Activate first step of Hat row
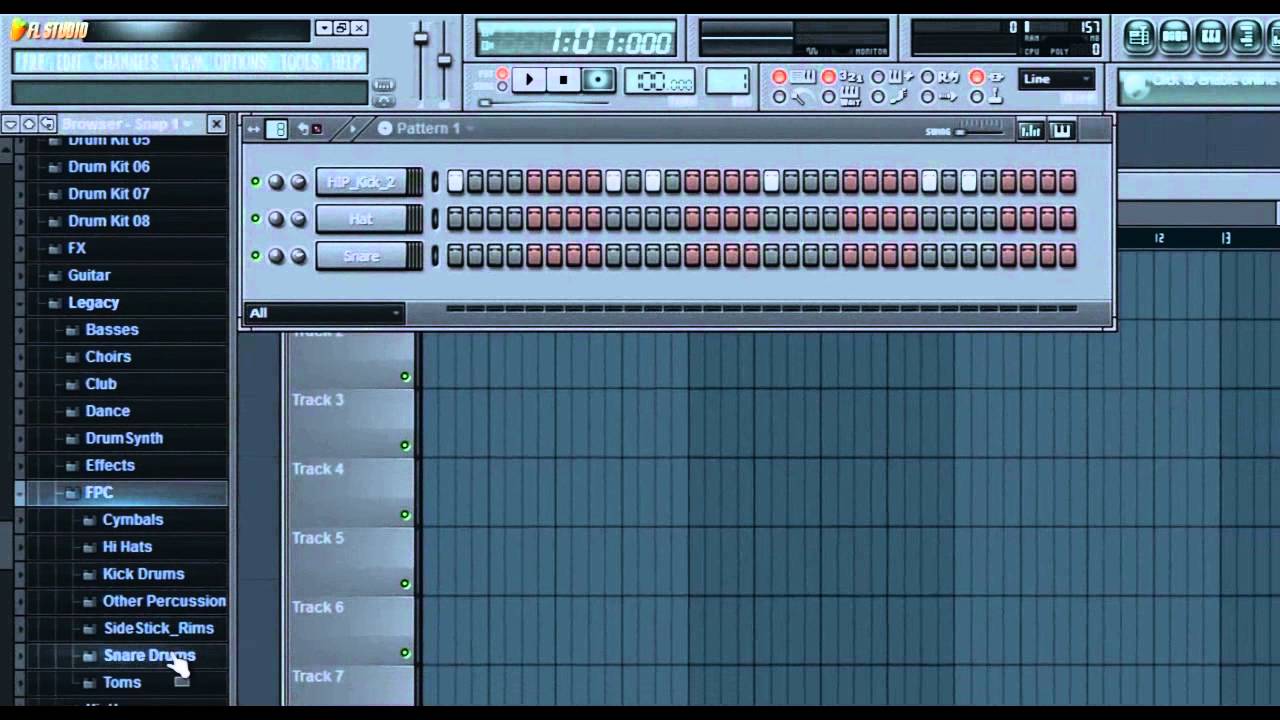 [455, 219]
